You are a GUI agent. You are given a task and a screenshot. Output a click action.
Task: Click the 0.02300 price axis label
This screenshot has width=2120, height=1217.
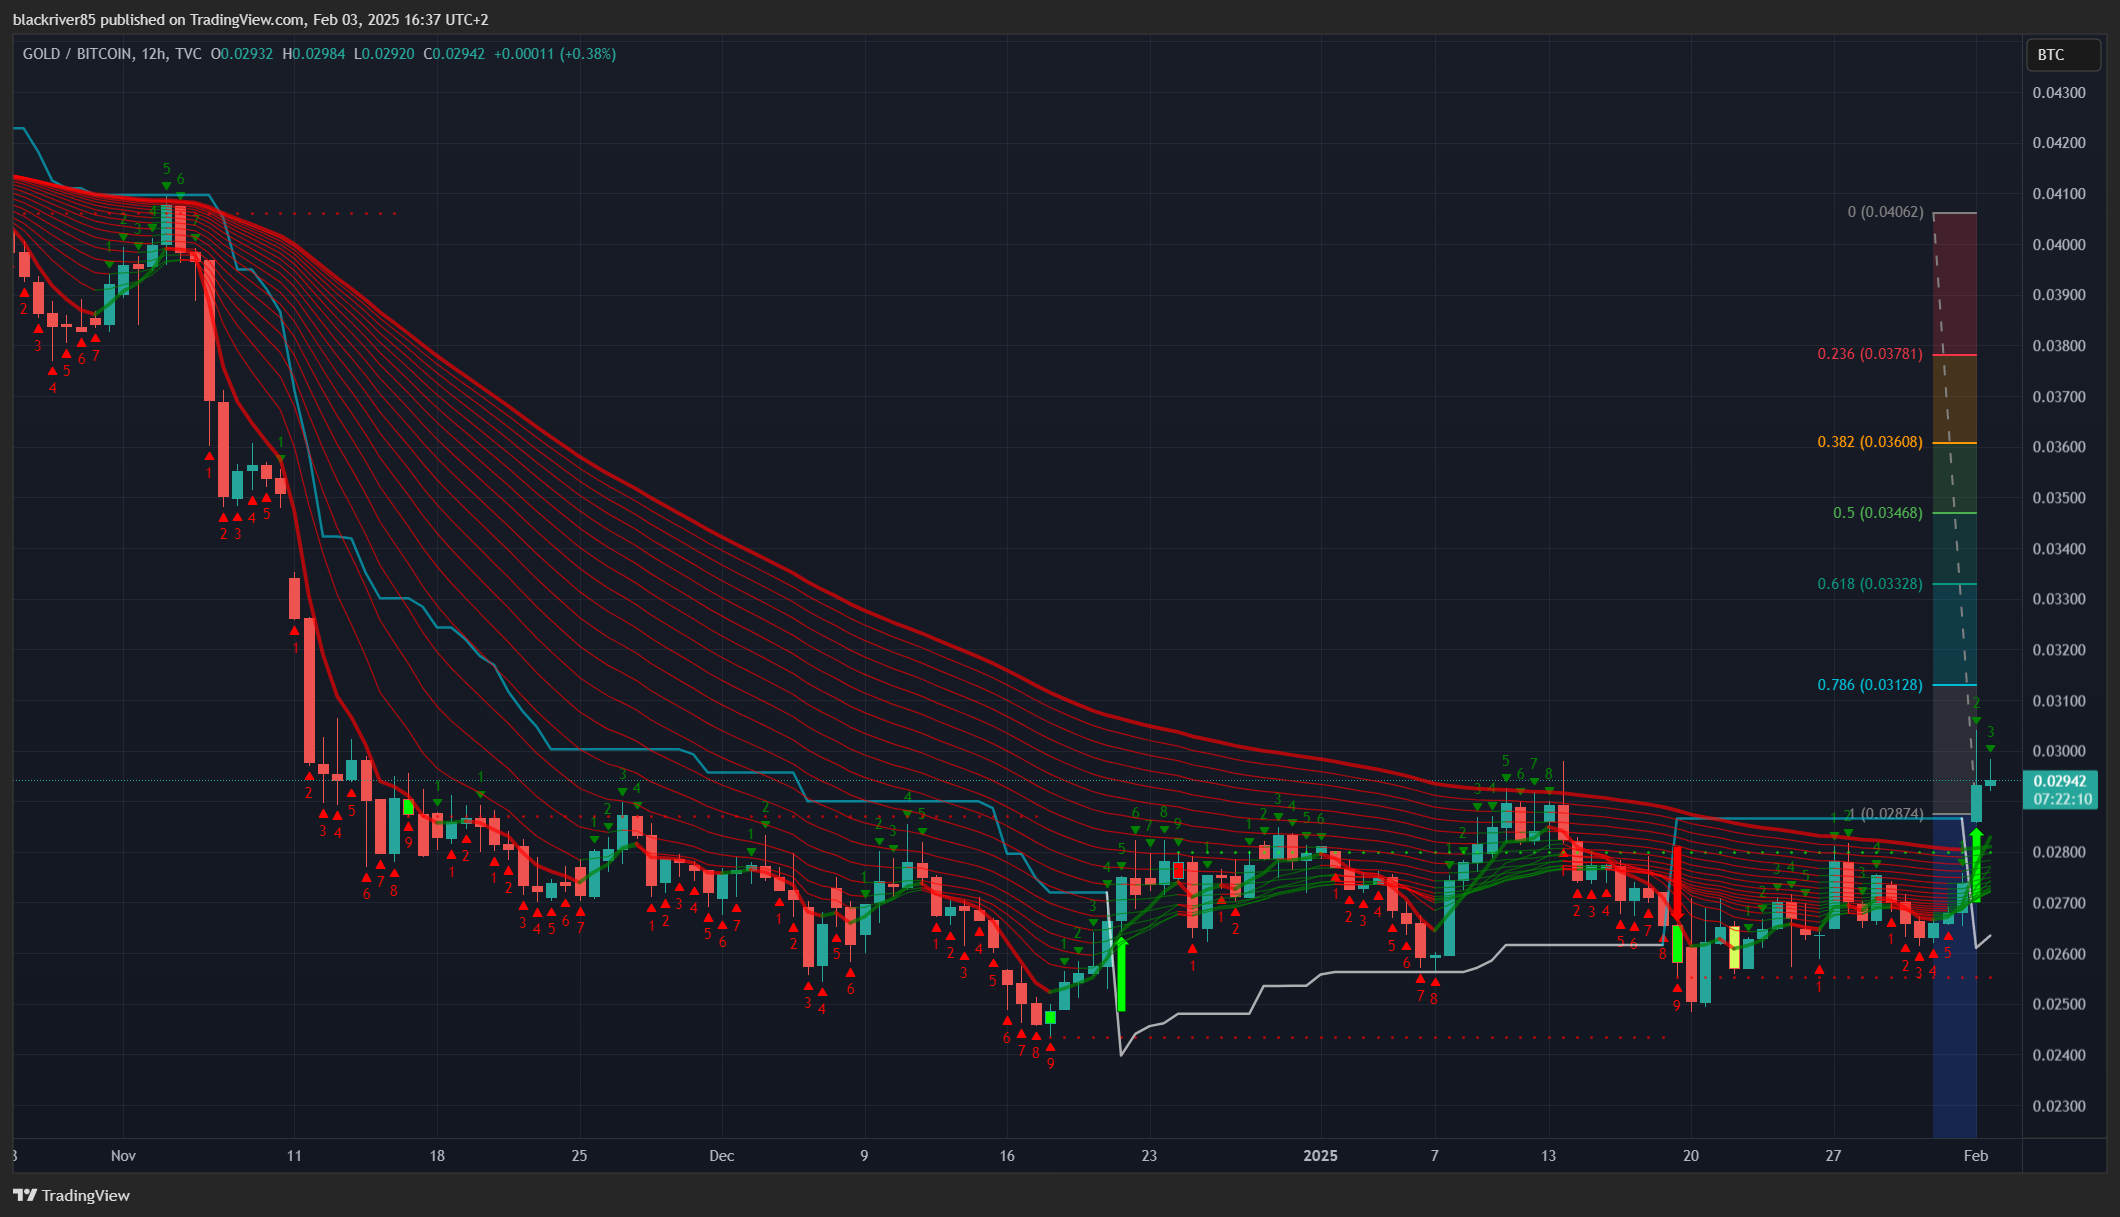click(x=2059, y=1106)
